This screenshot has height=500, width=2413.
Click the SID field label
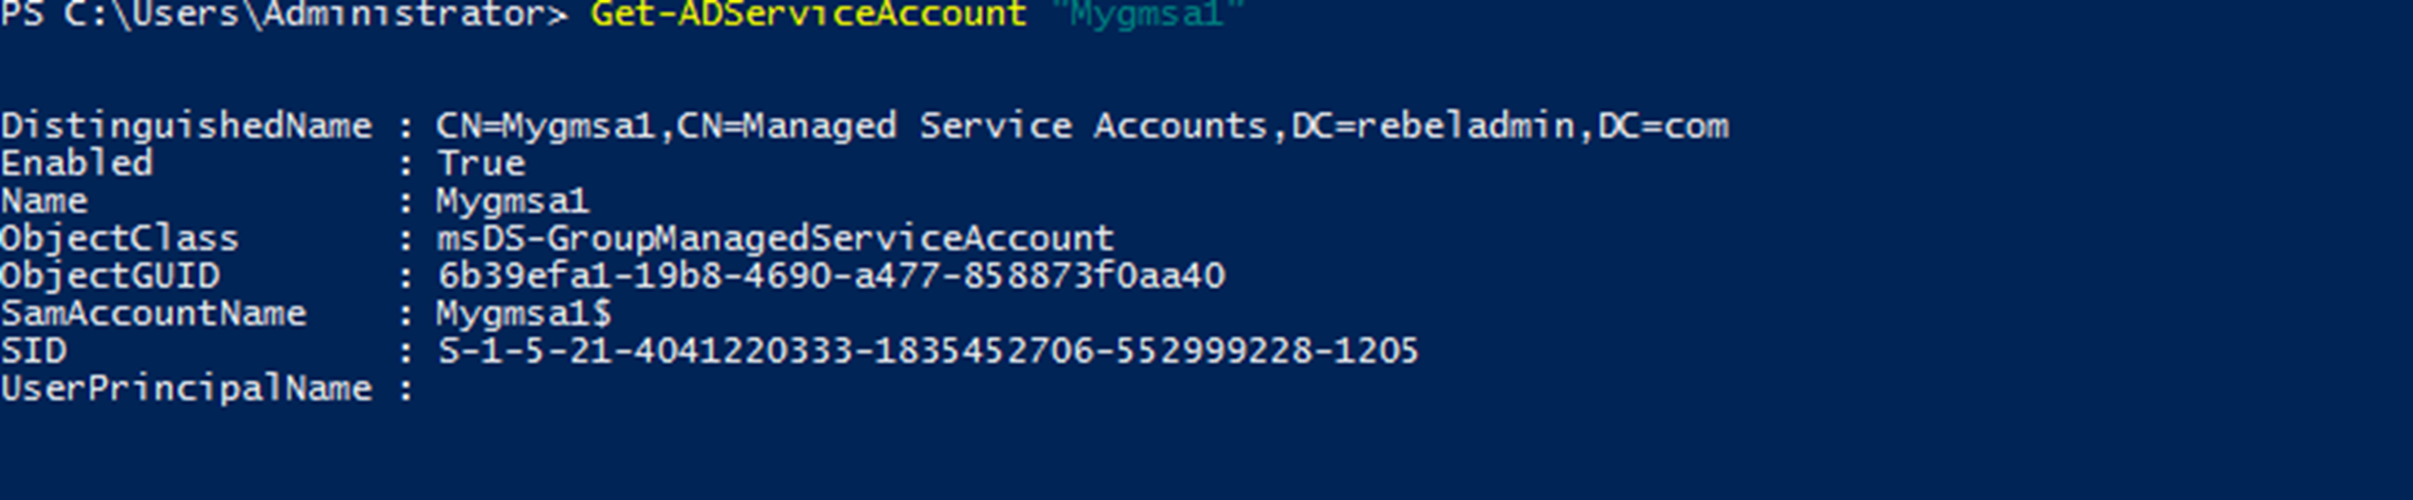(33, 351)
